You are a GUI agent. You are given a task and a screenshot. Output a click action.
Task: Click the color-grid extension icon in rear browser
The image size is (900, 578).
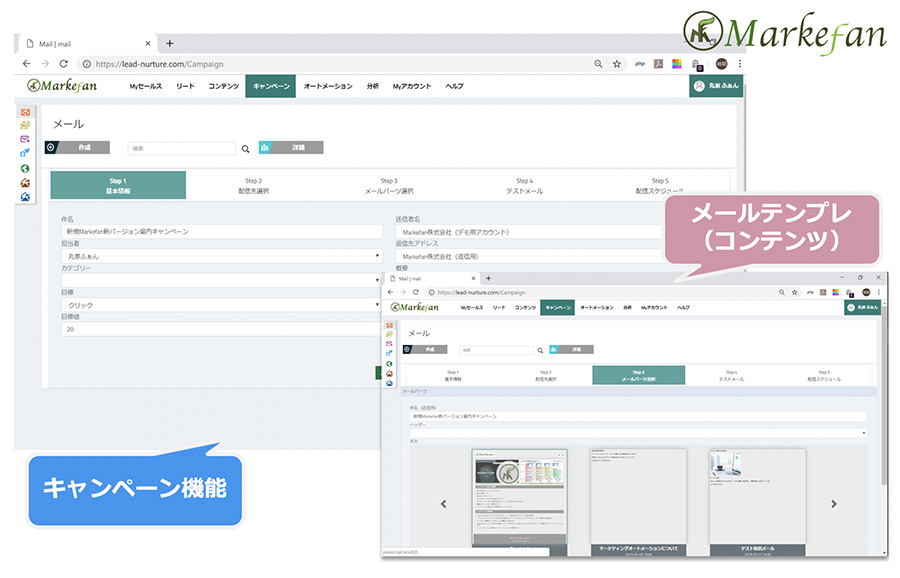click(677, 64)
